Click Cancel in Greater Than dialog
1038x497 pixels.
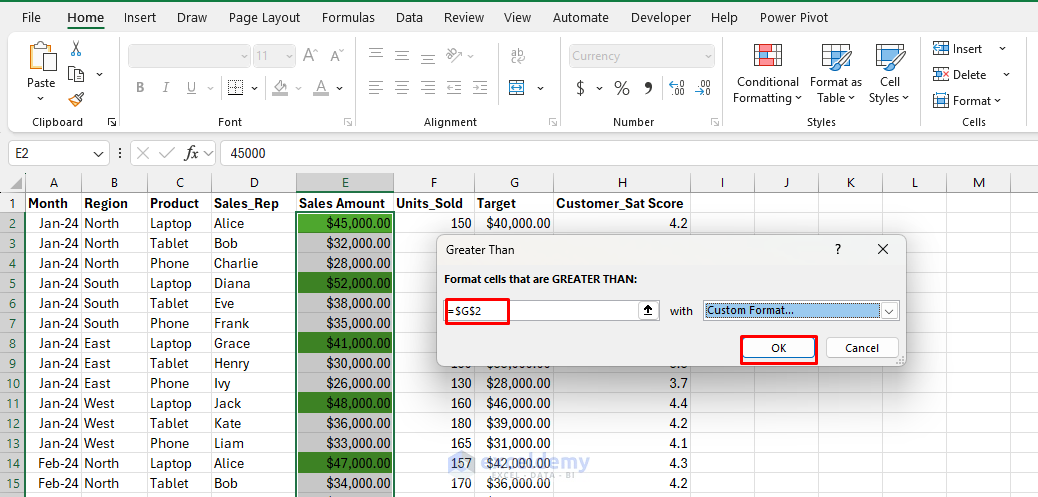click(x=862, y=348)
